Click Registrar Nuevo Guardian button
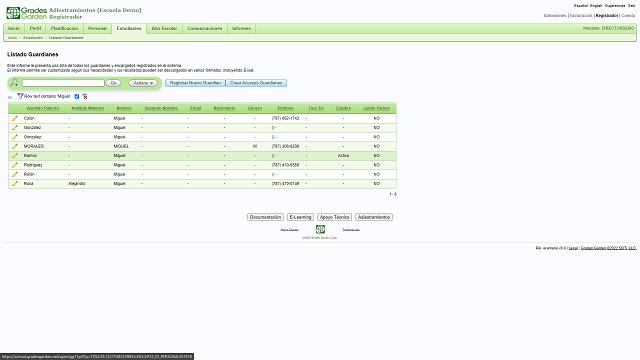Screen dimensions: 640x360 click(x=195, y=83)
